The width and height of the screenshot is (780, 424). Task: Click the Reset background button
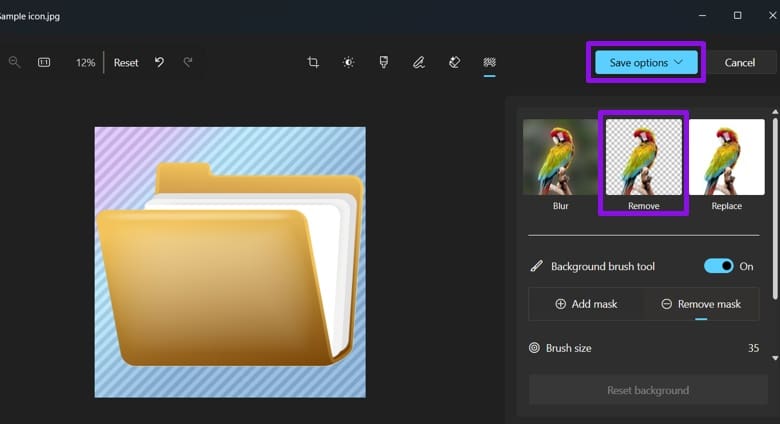coord(648,390)
